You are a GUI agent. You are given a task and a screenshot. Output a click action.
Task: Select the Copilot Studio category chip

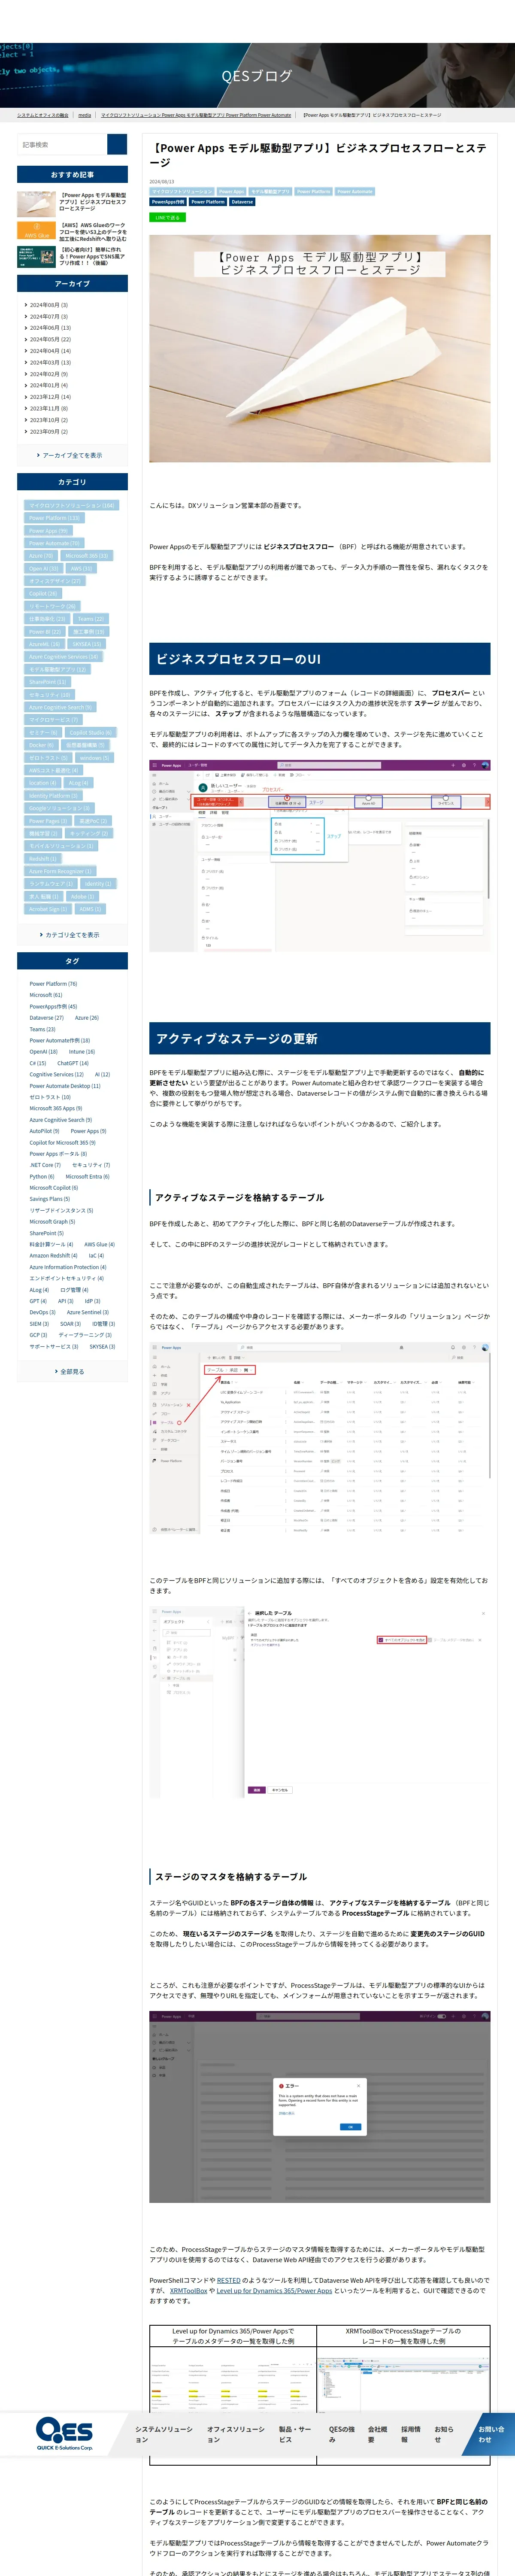(90, 733)
